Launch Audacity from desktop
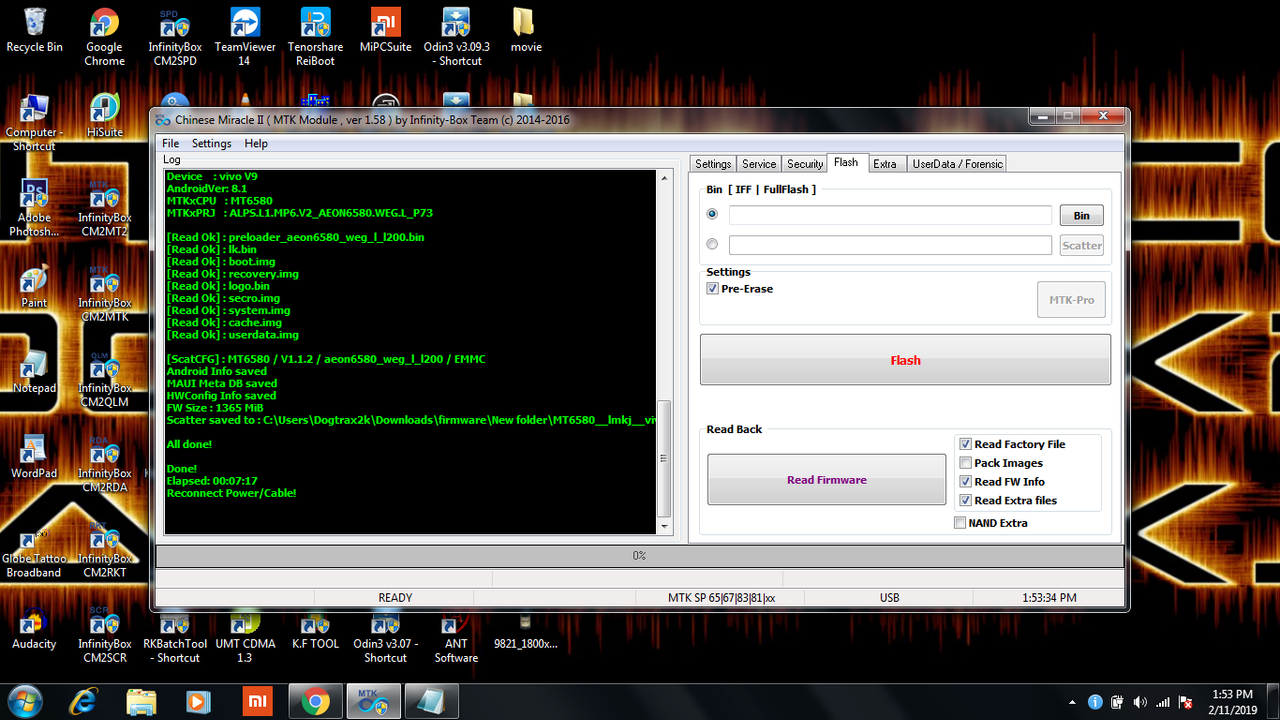 pyautogui.click(x=34, y=628)
